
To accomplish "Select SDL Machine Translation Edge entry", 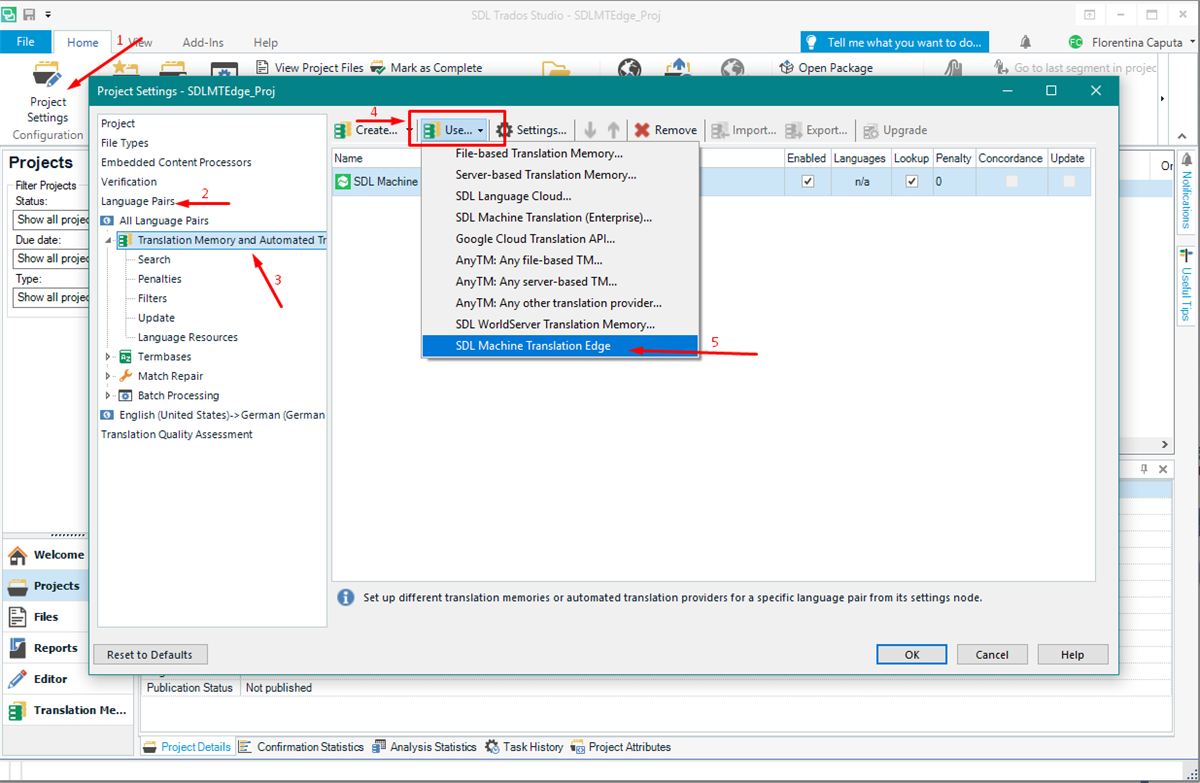I will (559, 346).
